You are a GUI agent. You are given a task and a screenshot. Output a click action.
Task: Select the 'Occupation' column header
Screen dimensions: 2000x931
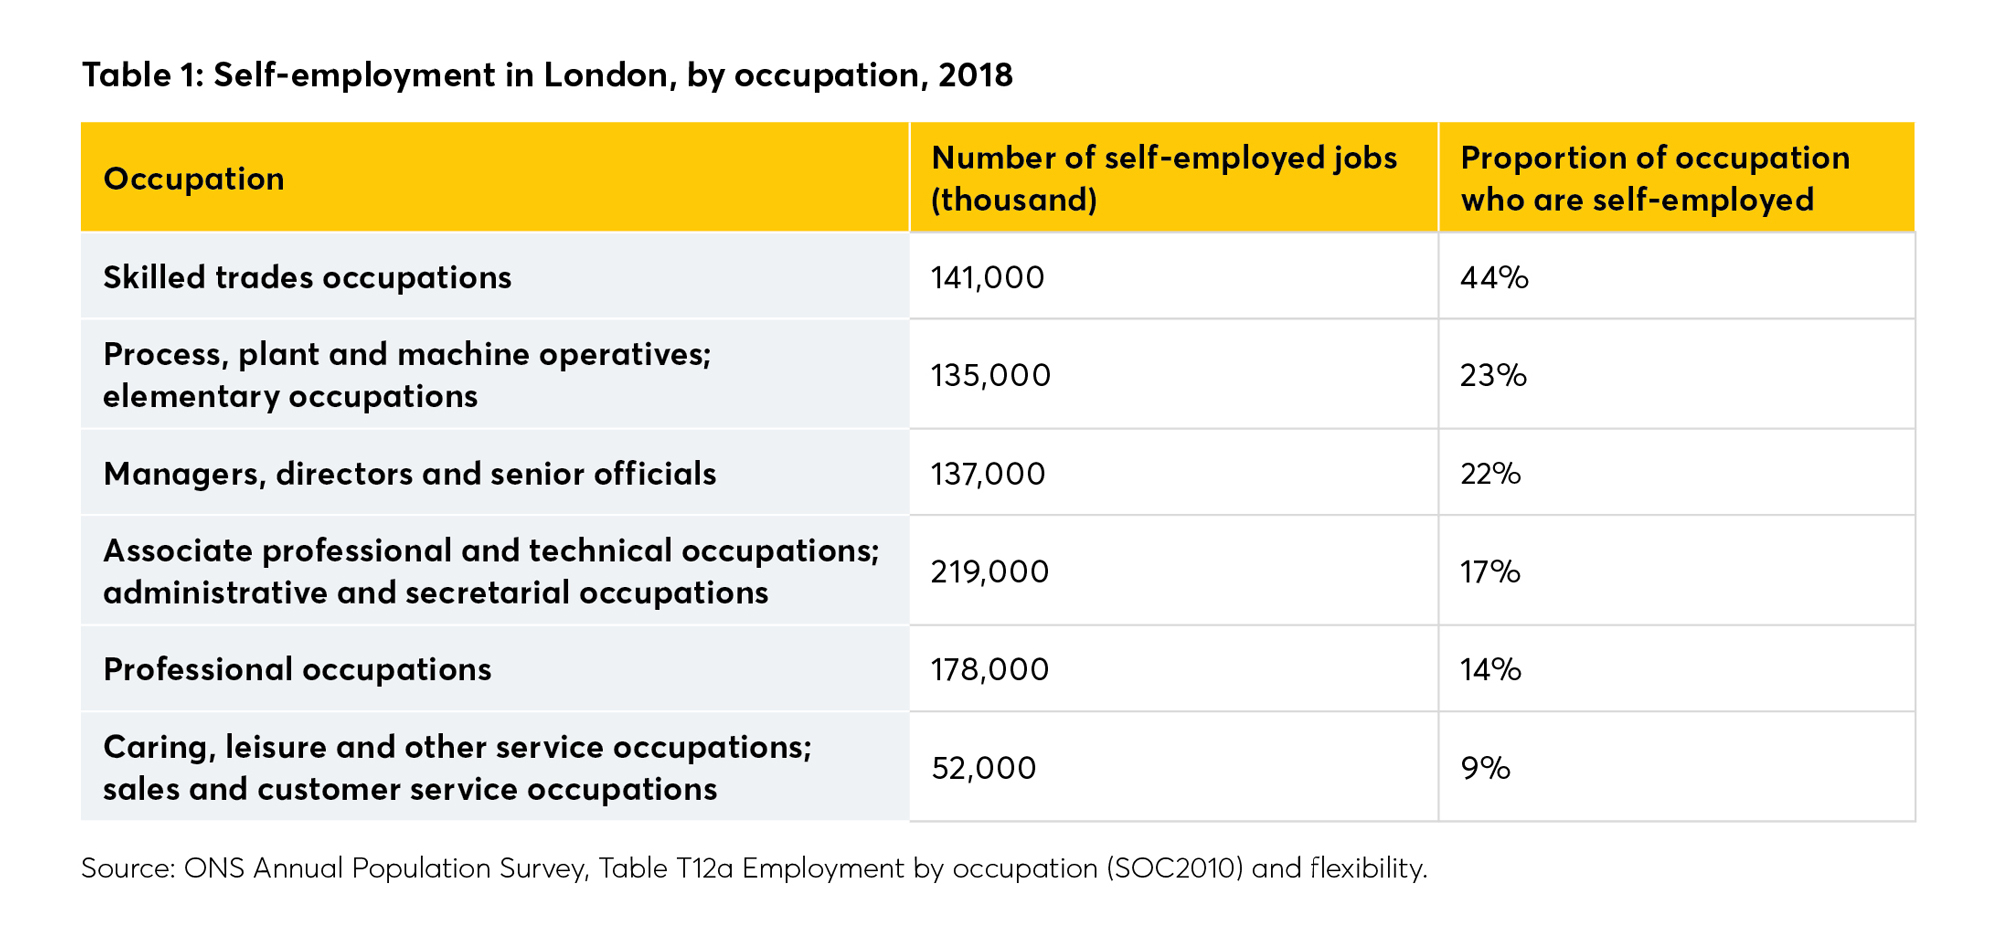[x=194, y=179]
